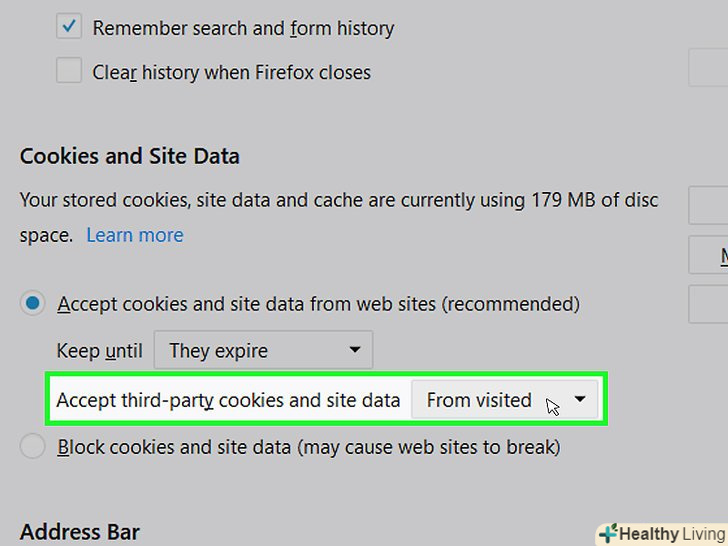The height and width of the screenshot is (546, 728).
Task: Open the Learn more link about disc space
Action: (135, 235)
